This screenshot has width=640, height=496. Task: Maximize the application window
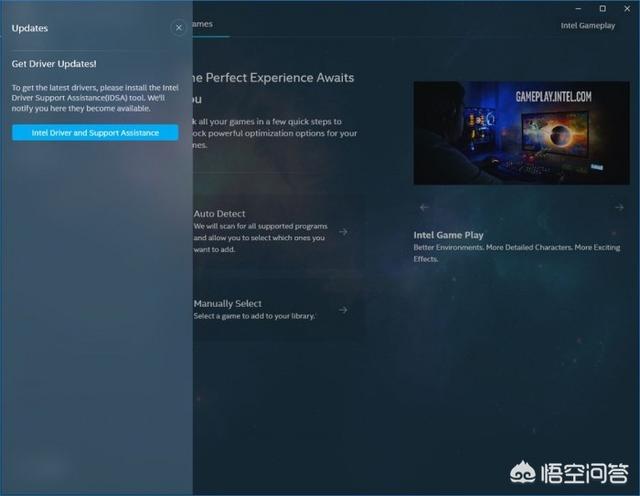coord(602,9)
